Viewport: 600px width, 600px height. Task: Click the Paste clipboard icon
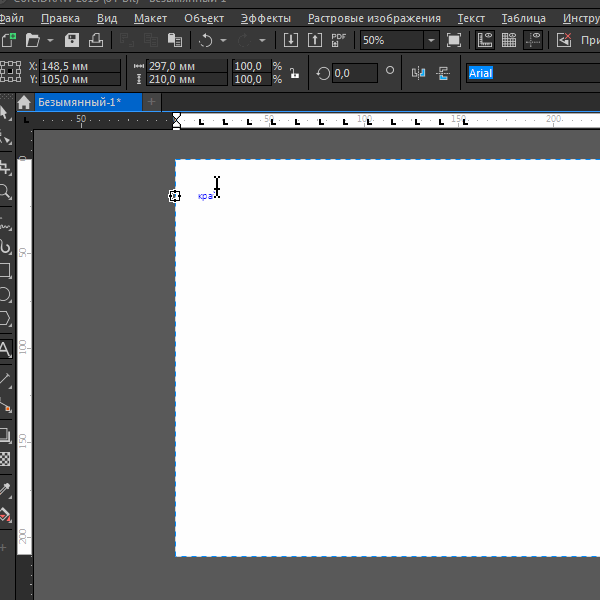pos(174,40)
